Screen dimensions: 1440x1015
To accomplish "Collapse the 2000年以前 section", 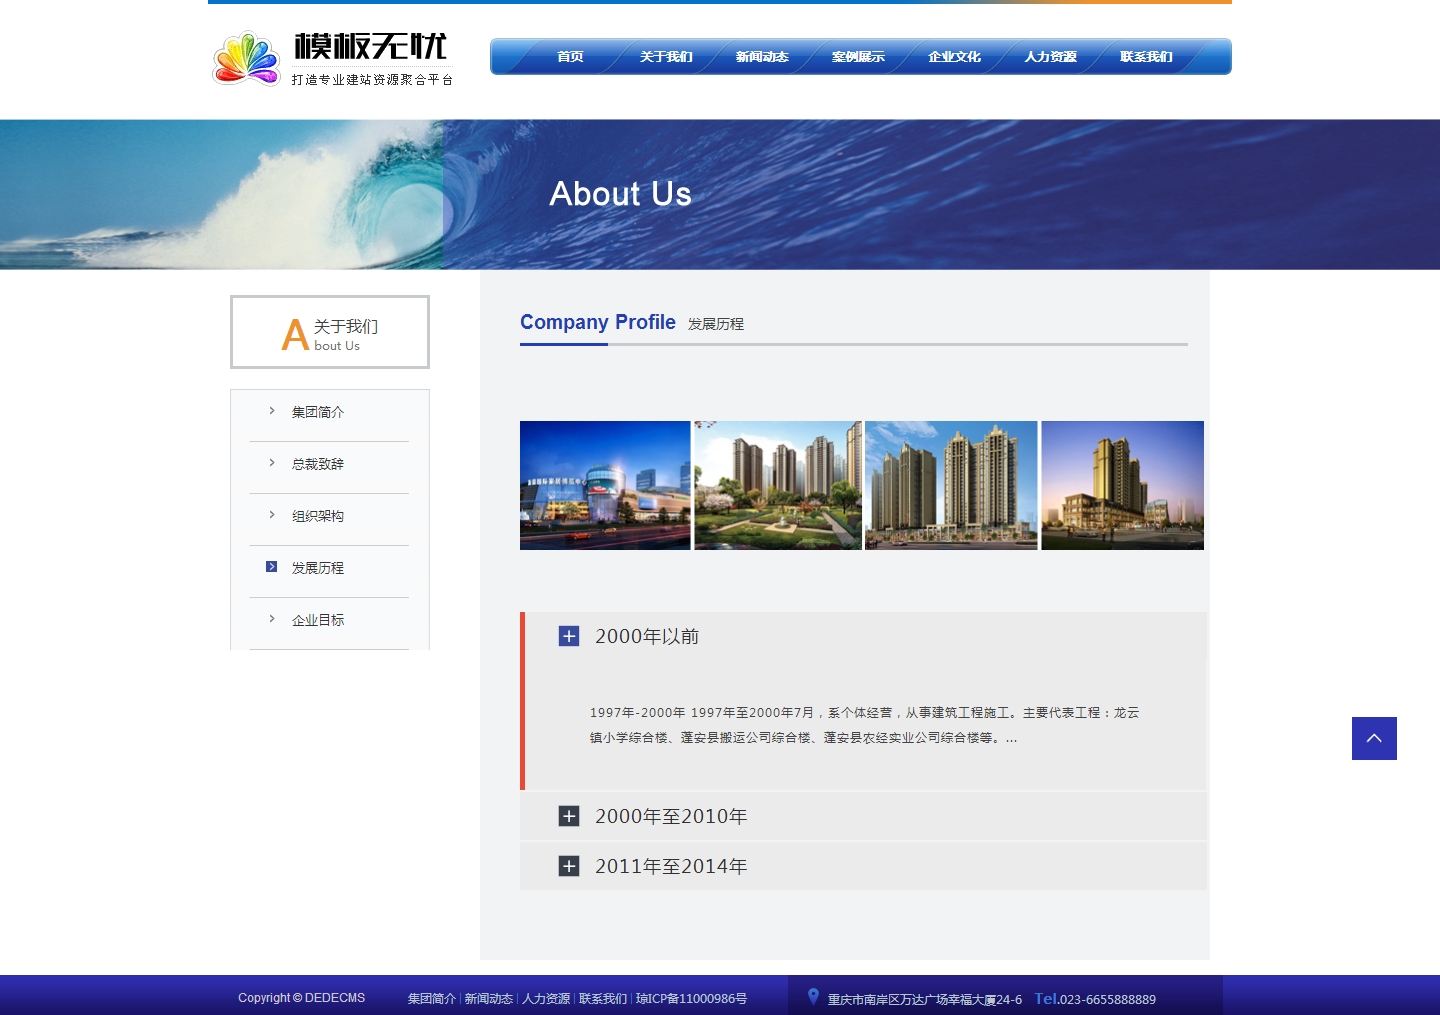I will click(569, 636).
